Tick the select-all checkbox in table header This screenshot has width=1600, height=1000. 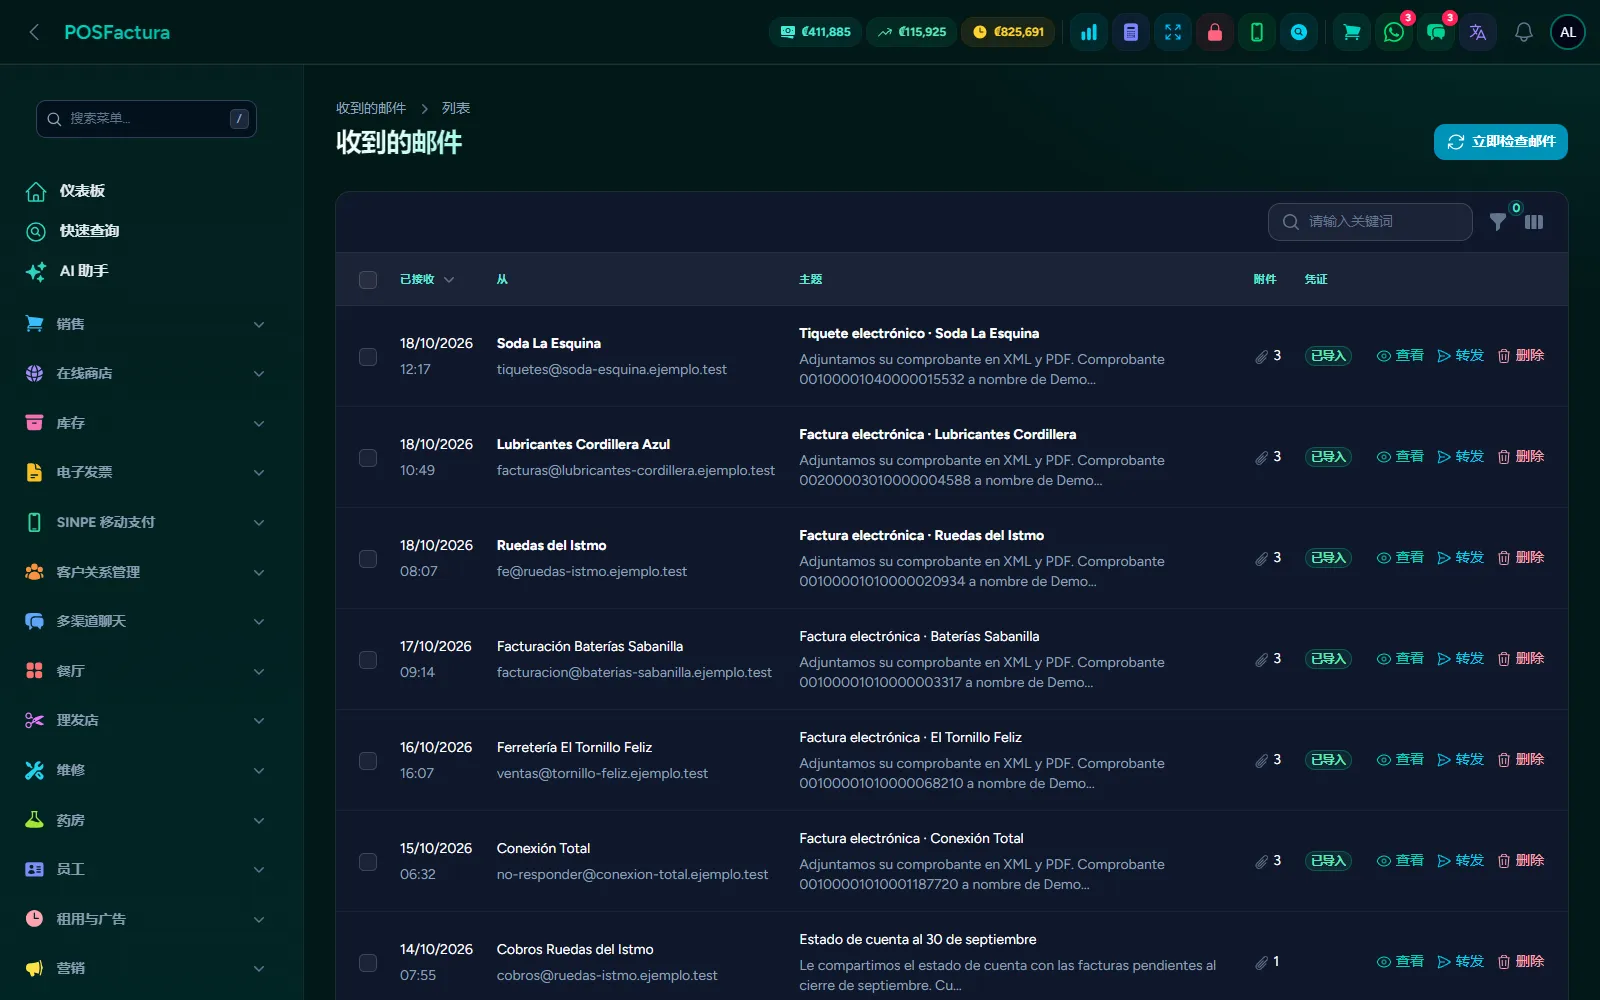368,280
